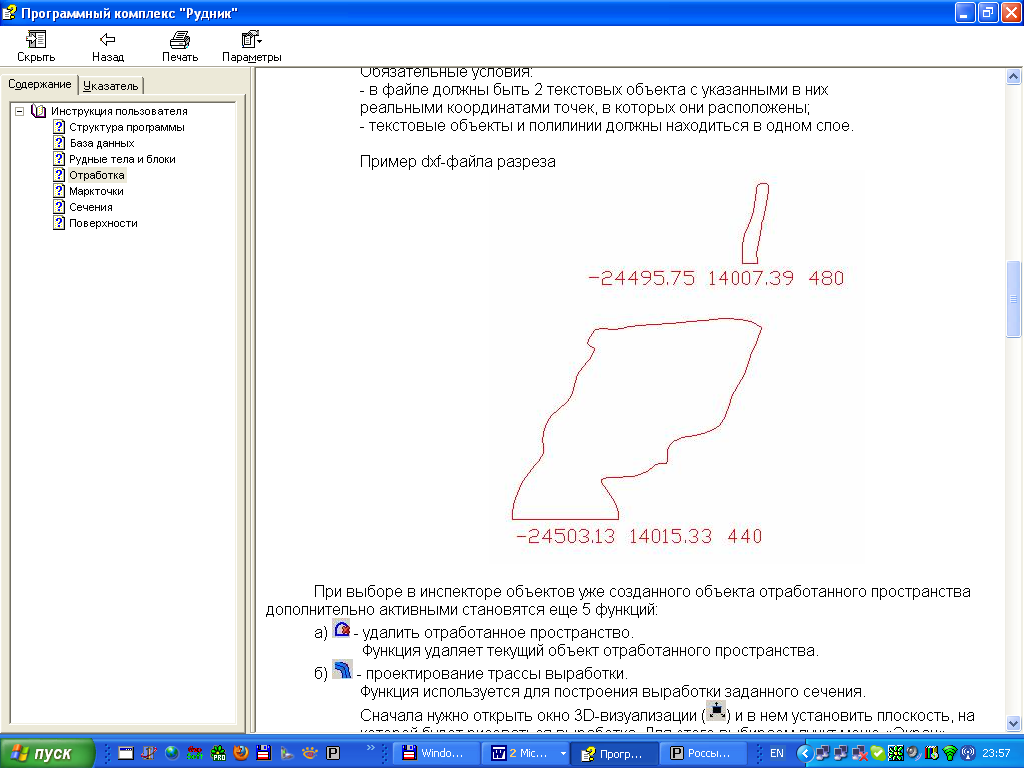The height and width of the screenshot is (768, 1024).
Task: Select the Содержание tab
Action: (x=40, y=84)
